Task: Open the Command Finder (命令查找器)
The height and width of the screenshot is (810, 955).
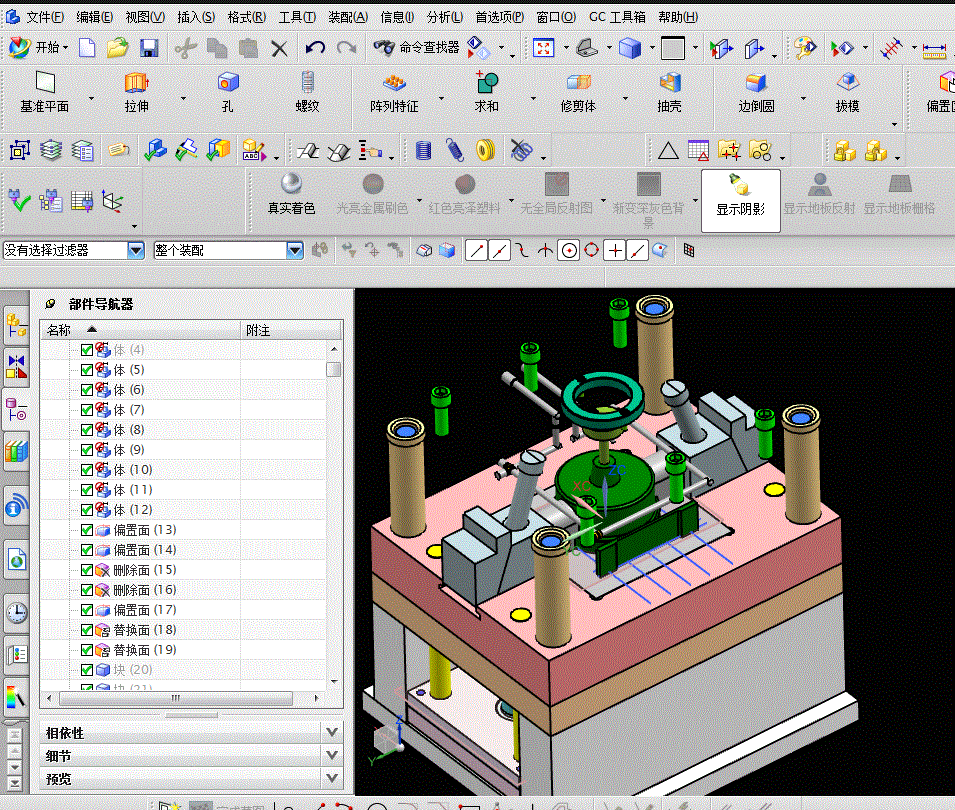Action: pos(417,48)
